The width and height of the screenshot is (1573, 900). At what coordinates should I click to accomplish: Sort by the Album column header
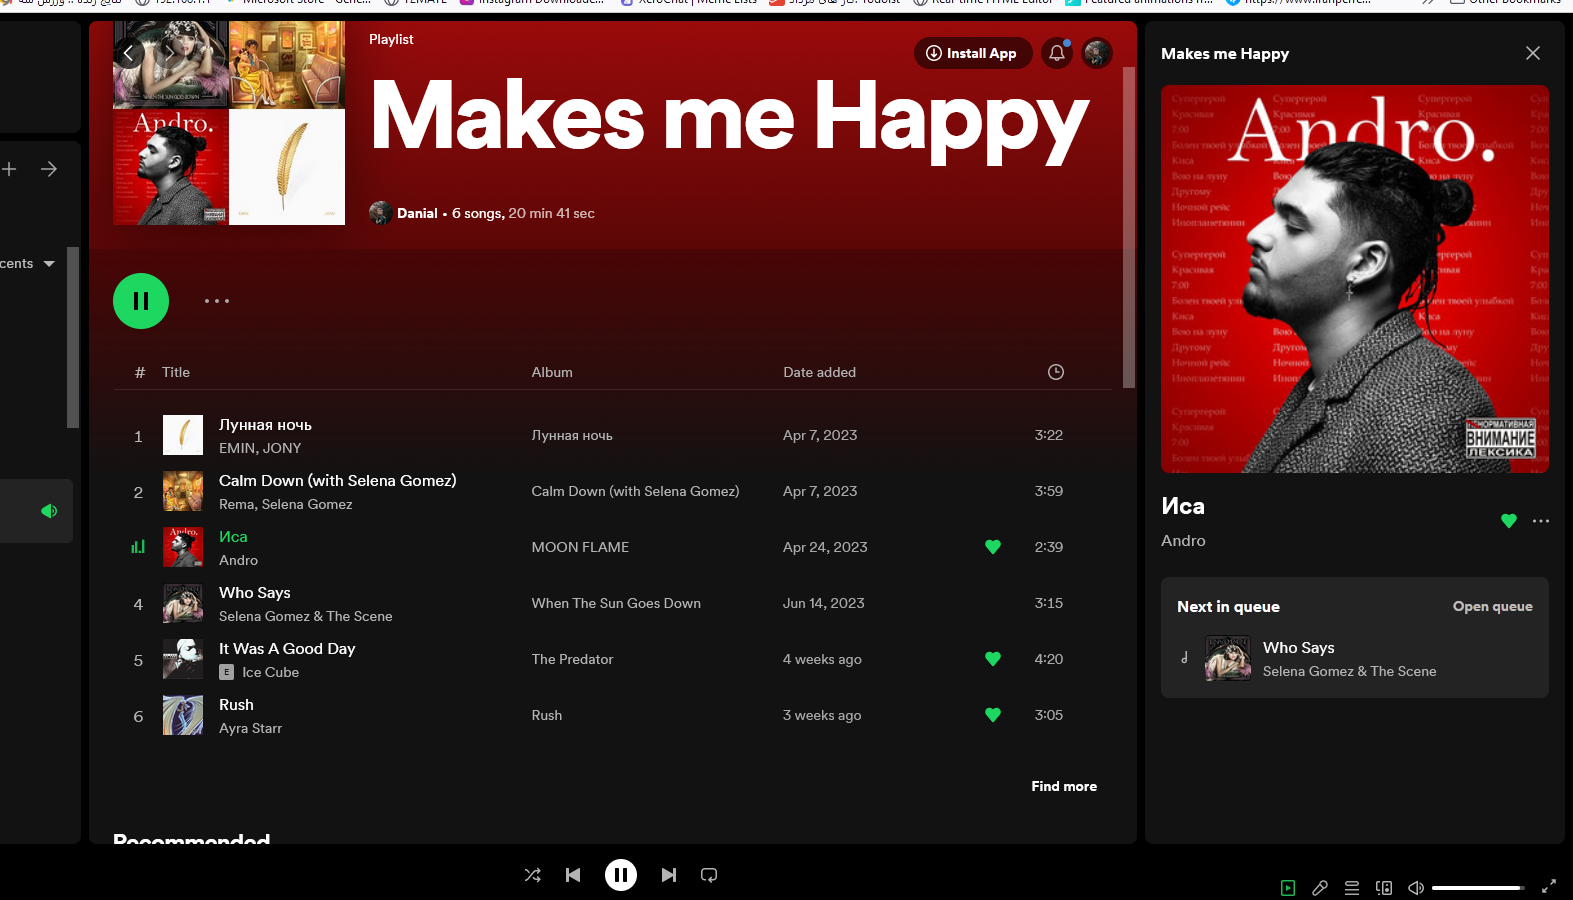[x=552, y=372]
